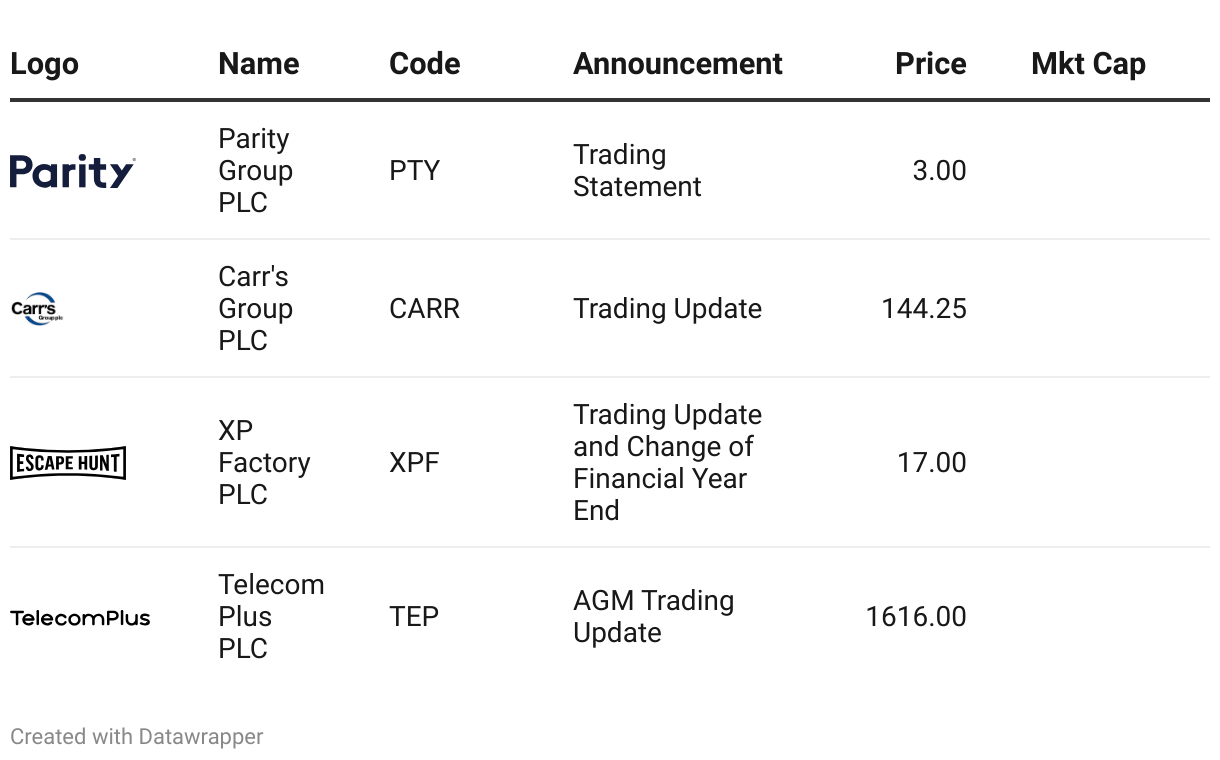Image resolution: width=1220 pixels, height=760 pixels.
Task: Click the Logo column header
Action: click(x=44, y=64)
